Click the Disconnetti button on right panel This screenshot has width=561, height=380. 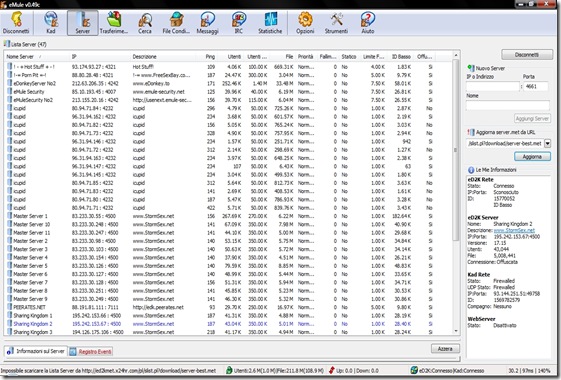[527, 55]
